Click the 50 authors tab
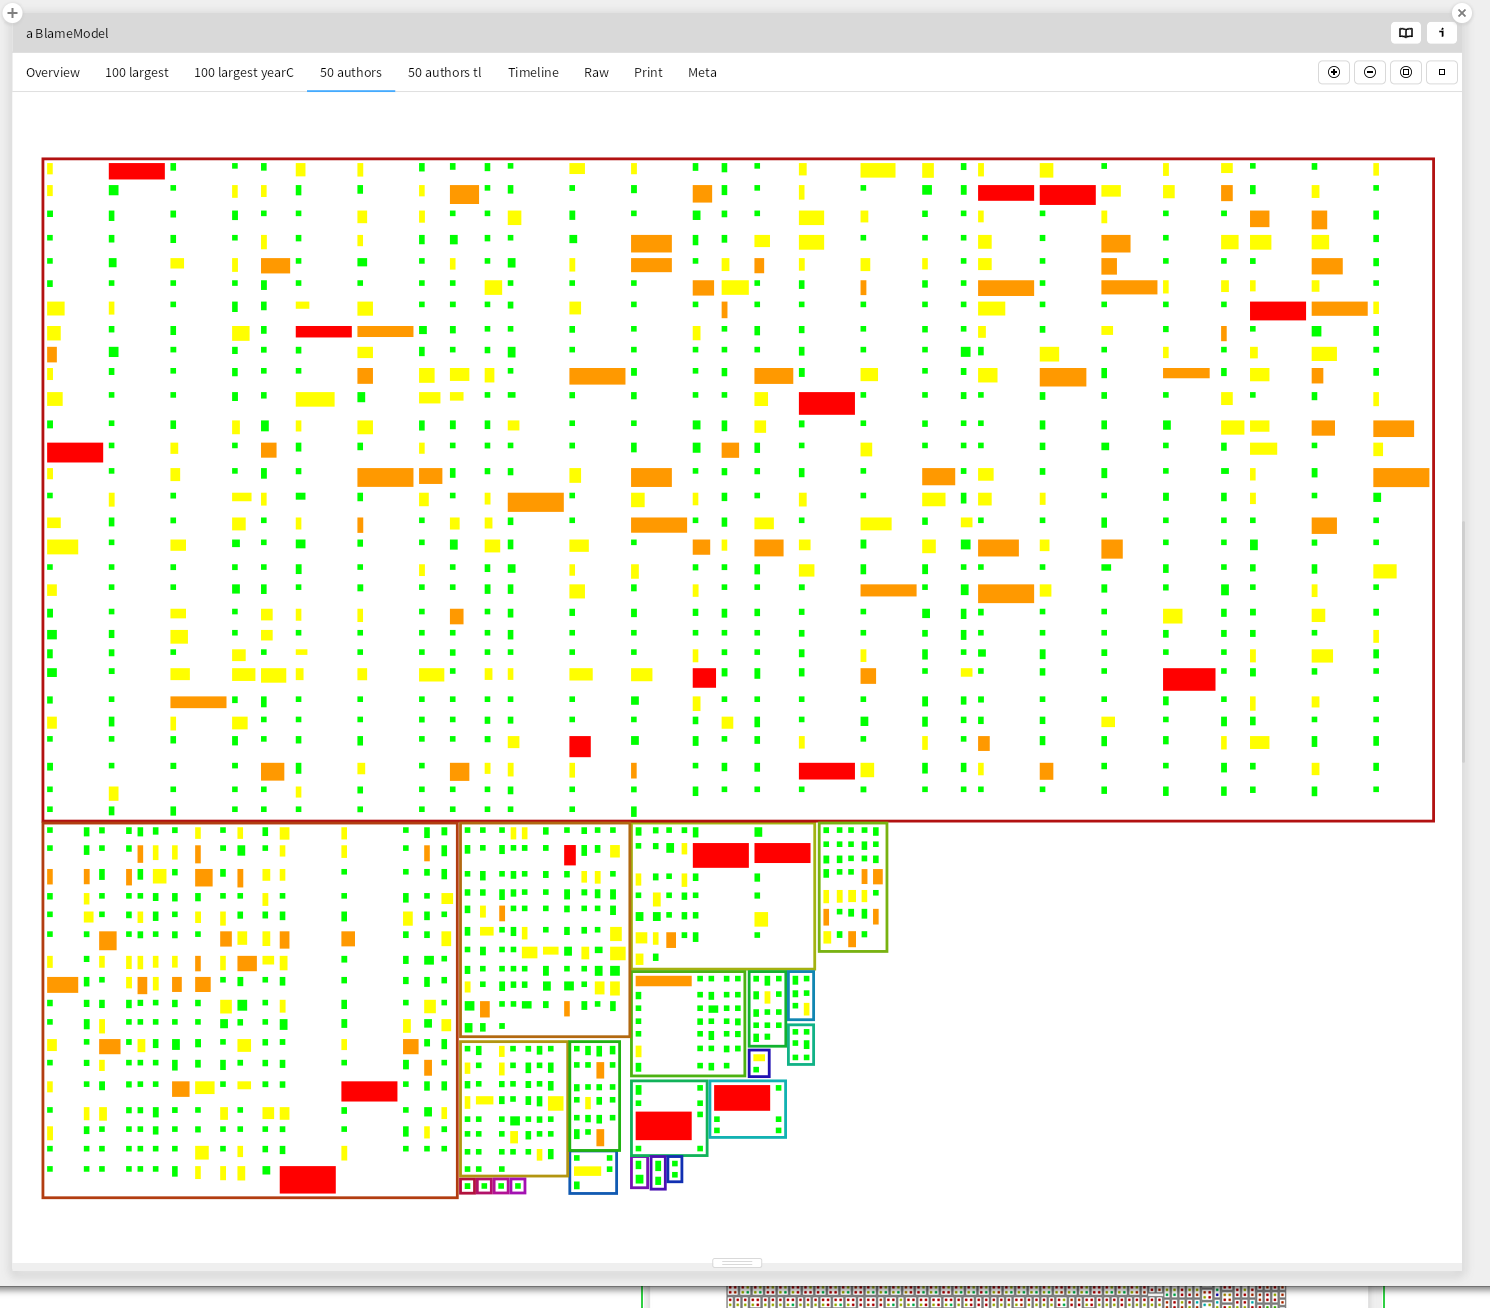This screenshot has height=1308, width=1490. click(x=351, y=73)
